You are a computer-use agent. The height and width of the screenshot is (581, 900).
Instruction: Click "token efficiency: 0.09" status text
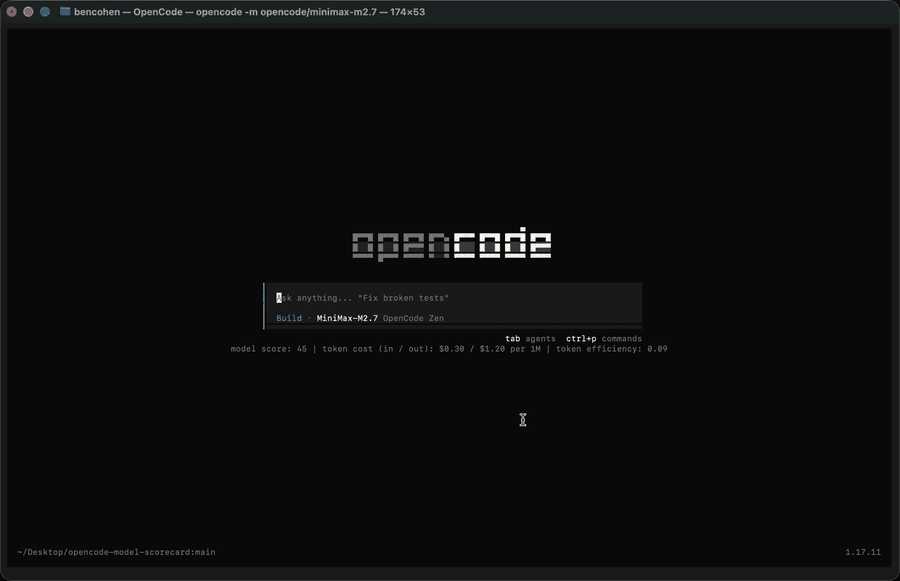pyautogui.click(x=611, y=349)
